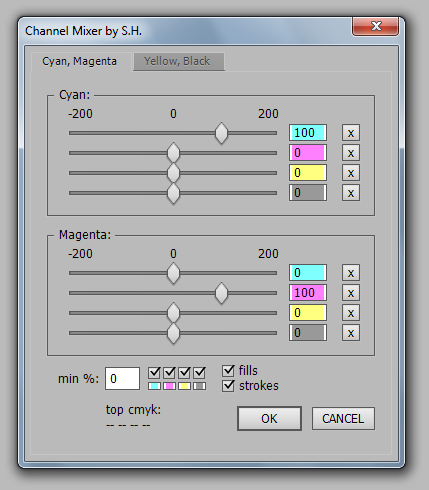Viewport: 429px width, 490px height.
Task: Toggle the checkbox above the gray black swatch
Action: click(199, 373)
